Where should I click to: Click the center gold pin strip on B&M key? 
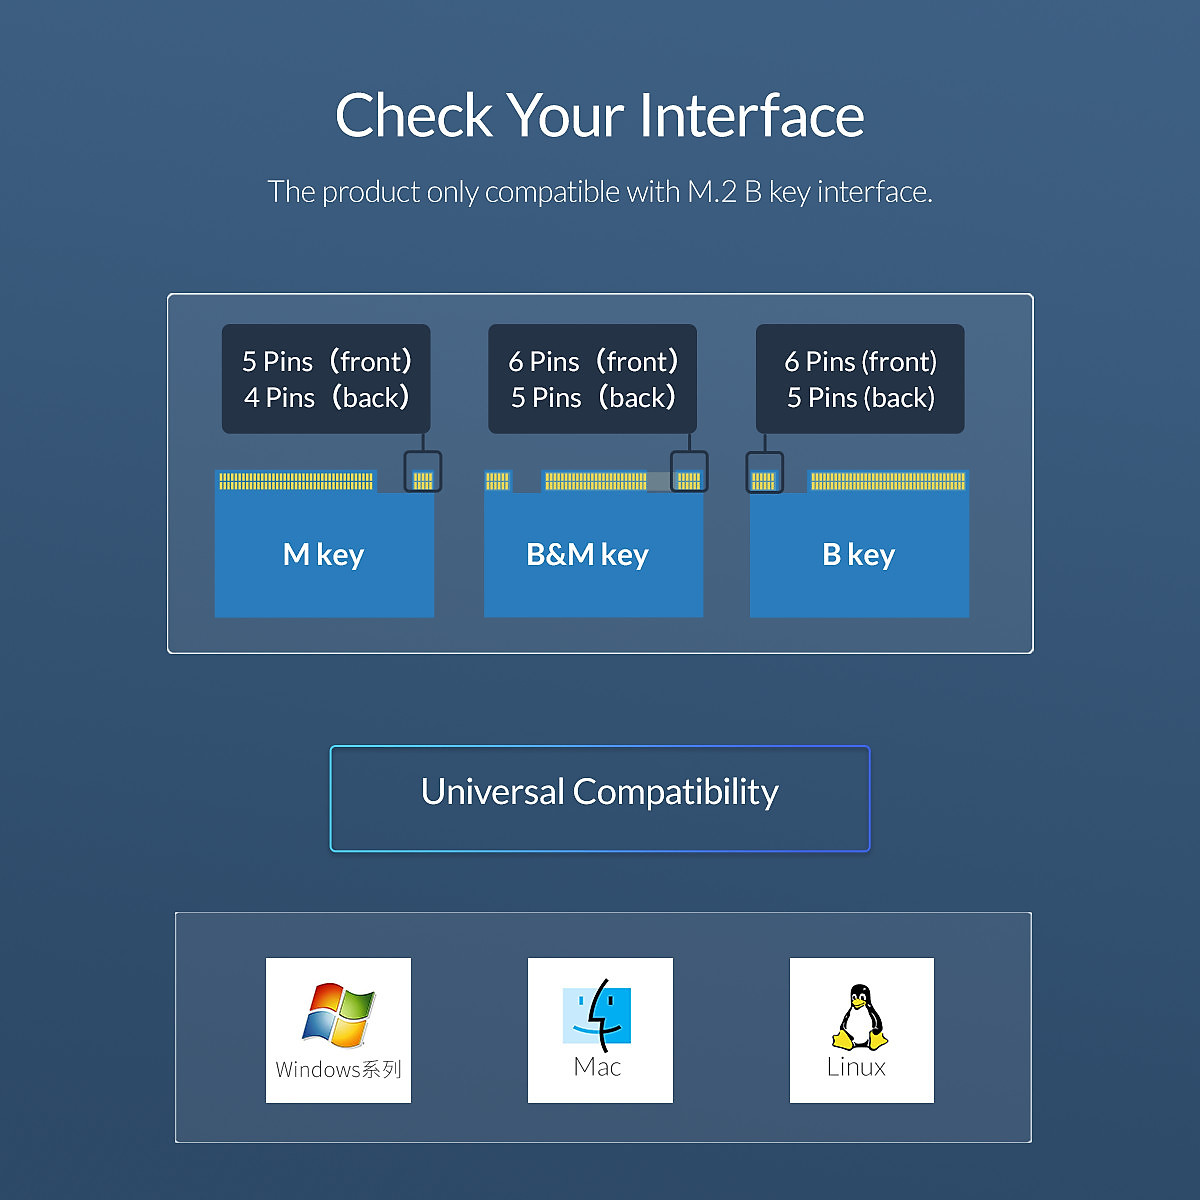point(596,481)
